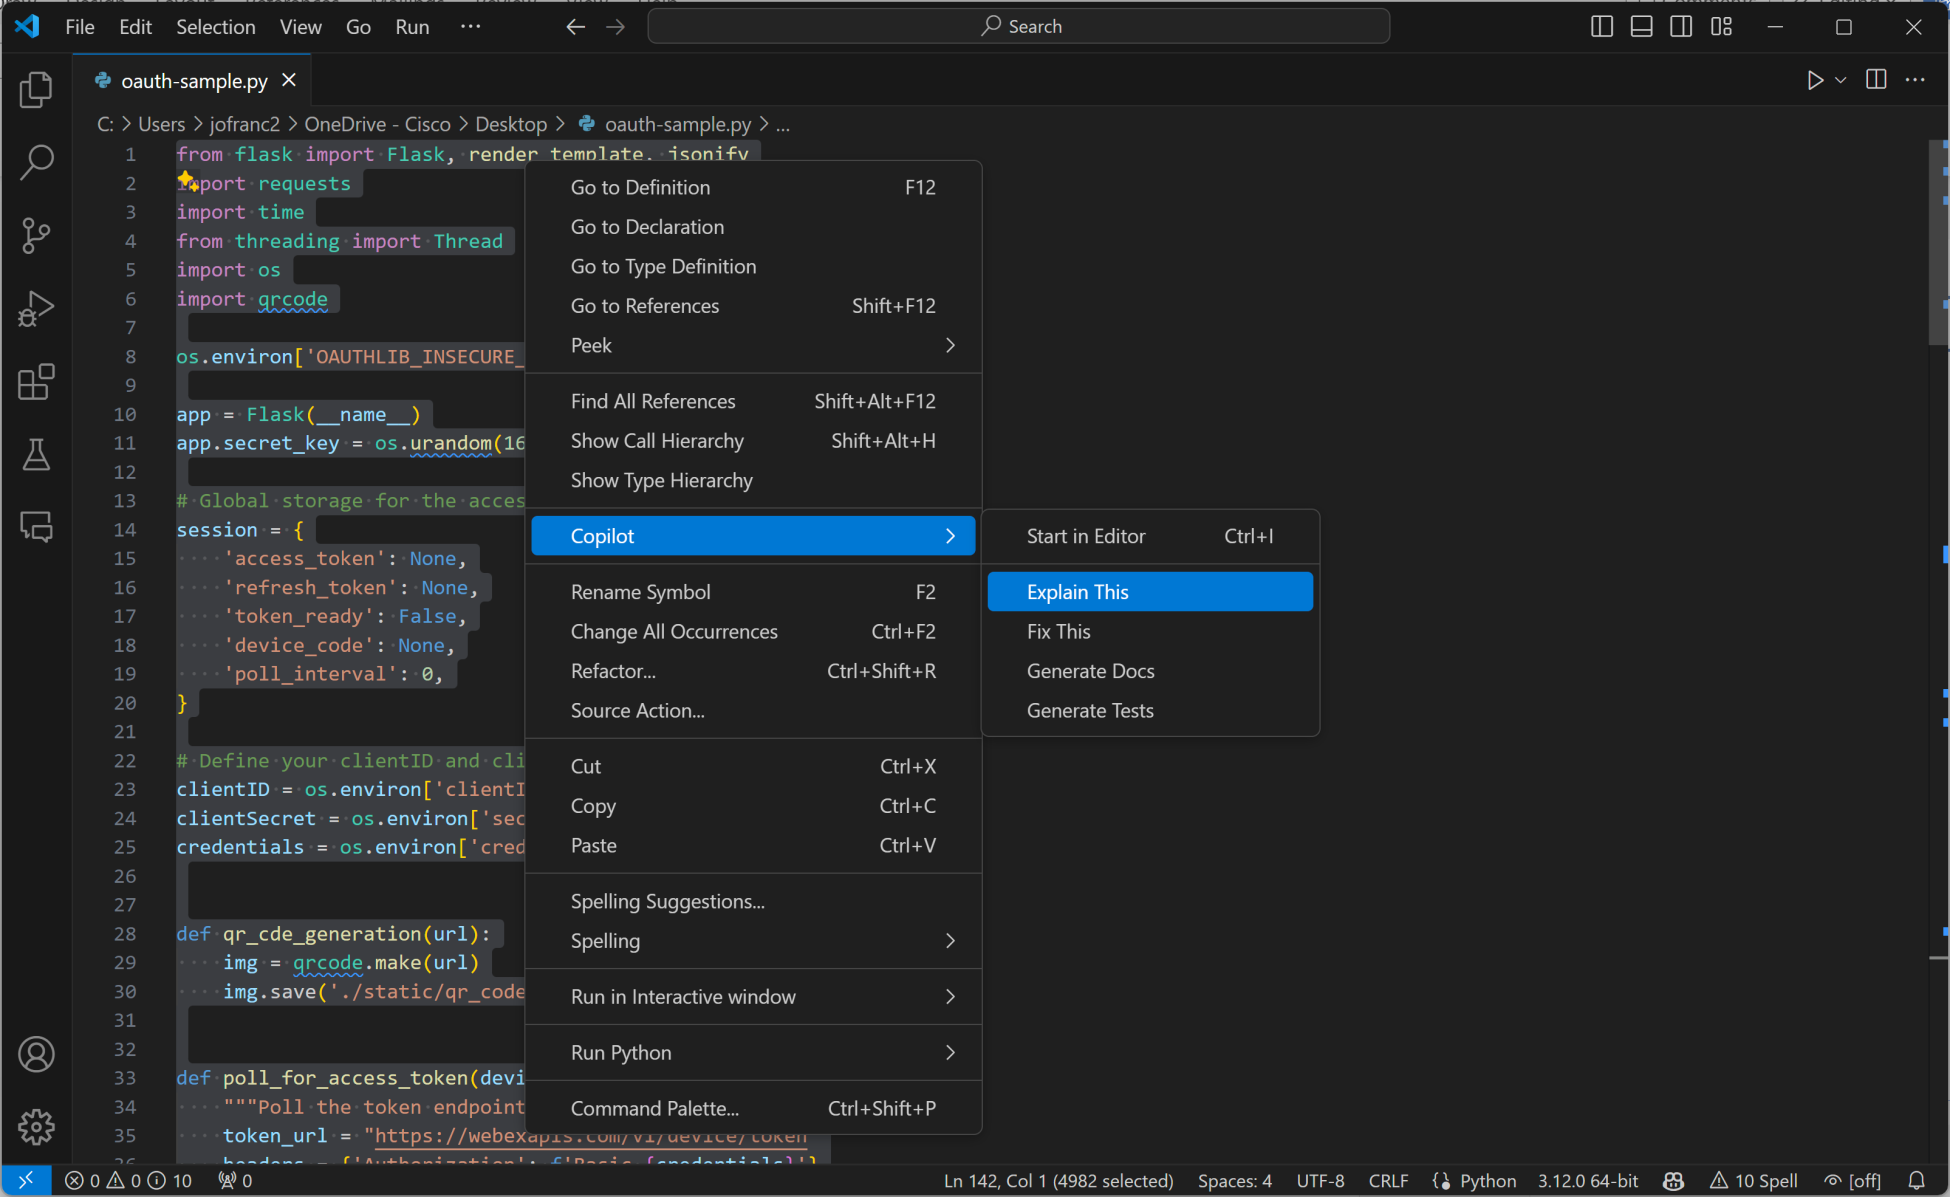
Task: Click the editor vertical scrollbar thumb
Action: click(1938, 244)
